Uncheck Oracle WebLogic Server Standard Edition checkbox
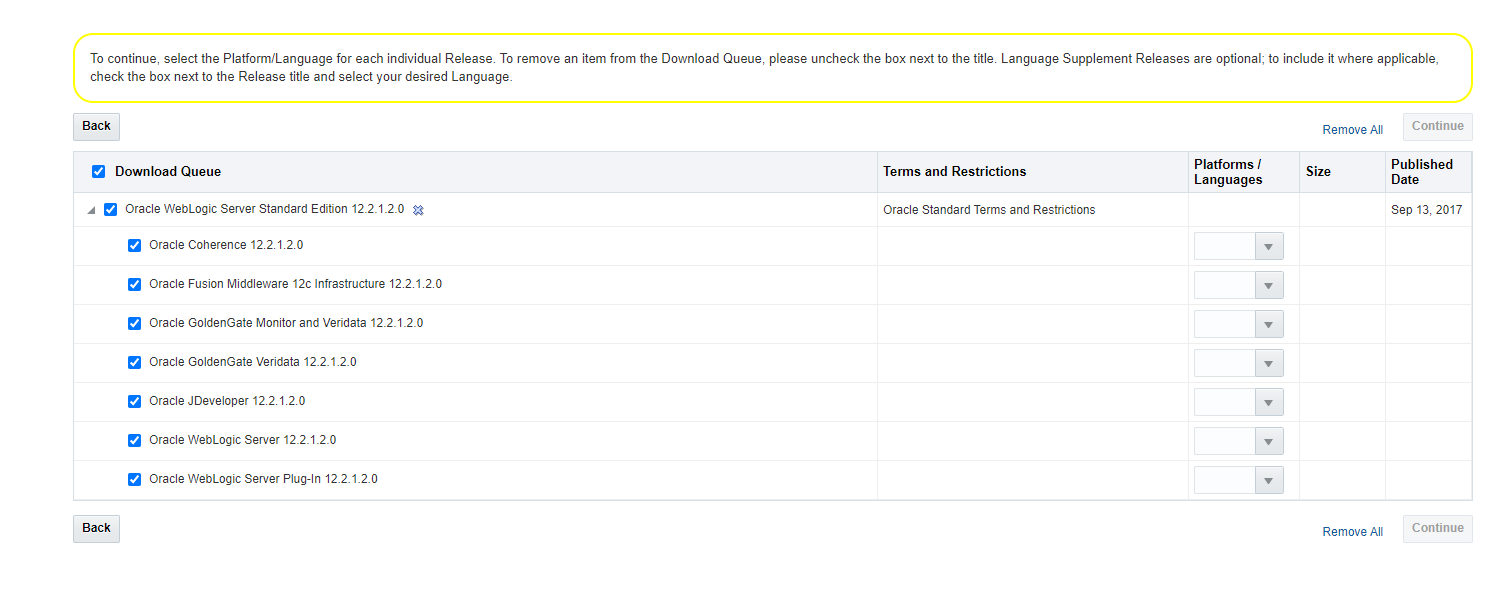 [x=111, y=210]
